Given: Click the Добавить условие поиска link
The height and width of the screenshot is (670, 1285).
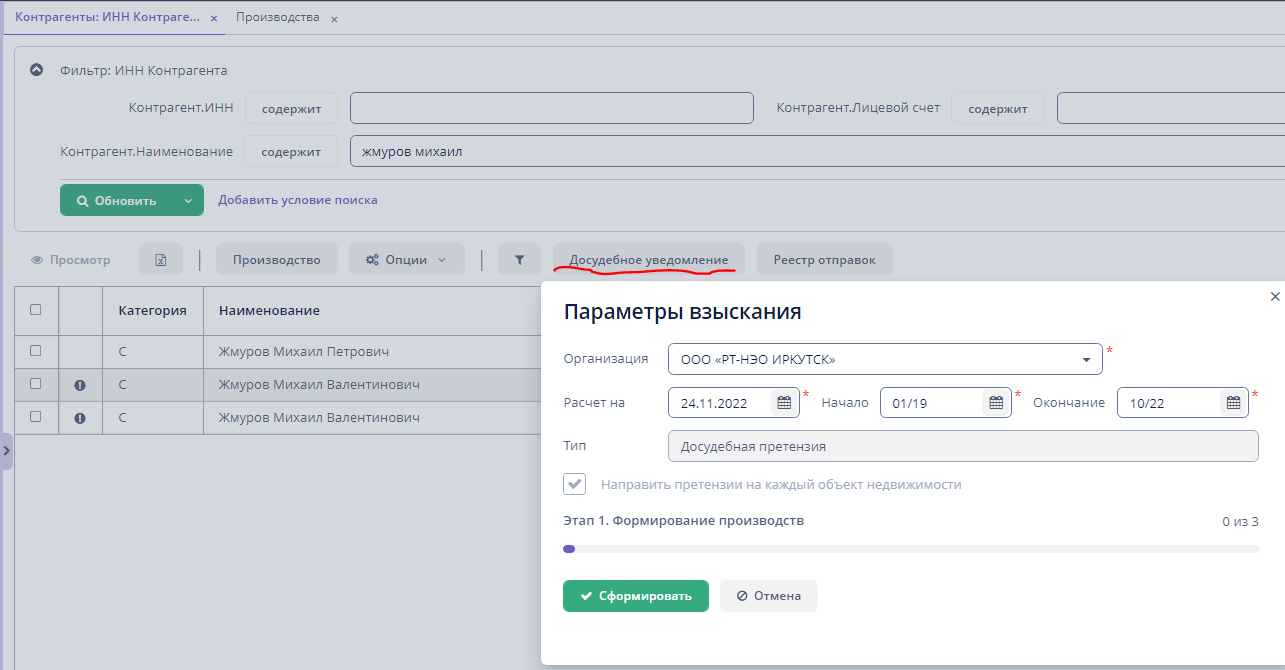Looking at the screenshot, I should pyautogui.click(x=298, y=200).
